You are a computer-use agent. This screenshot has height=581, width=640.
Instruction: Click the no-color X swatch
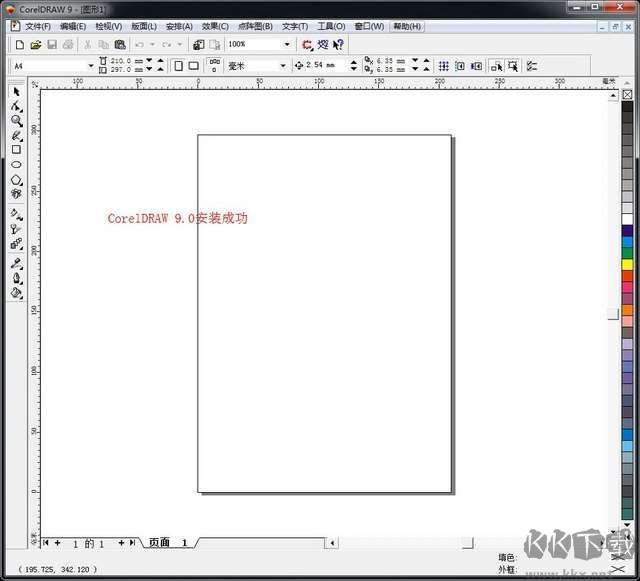(627, 95)
